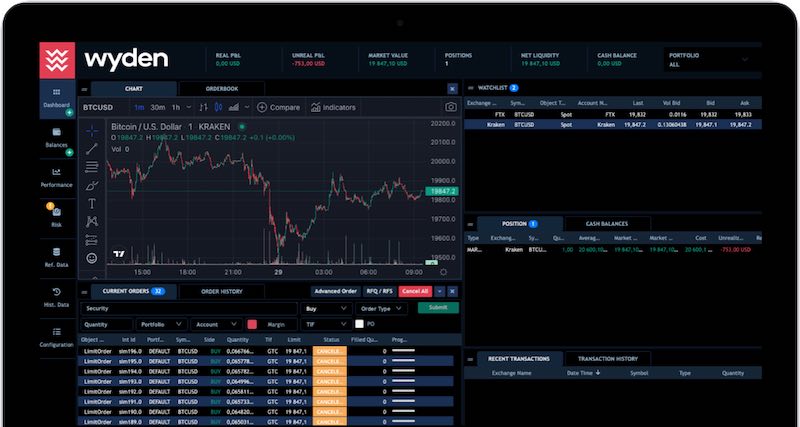The image size is (800, 427).
Task: Open the Hist. Data sidebar section
Action: coord(57,298)
